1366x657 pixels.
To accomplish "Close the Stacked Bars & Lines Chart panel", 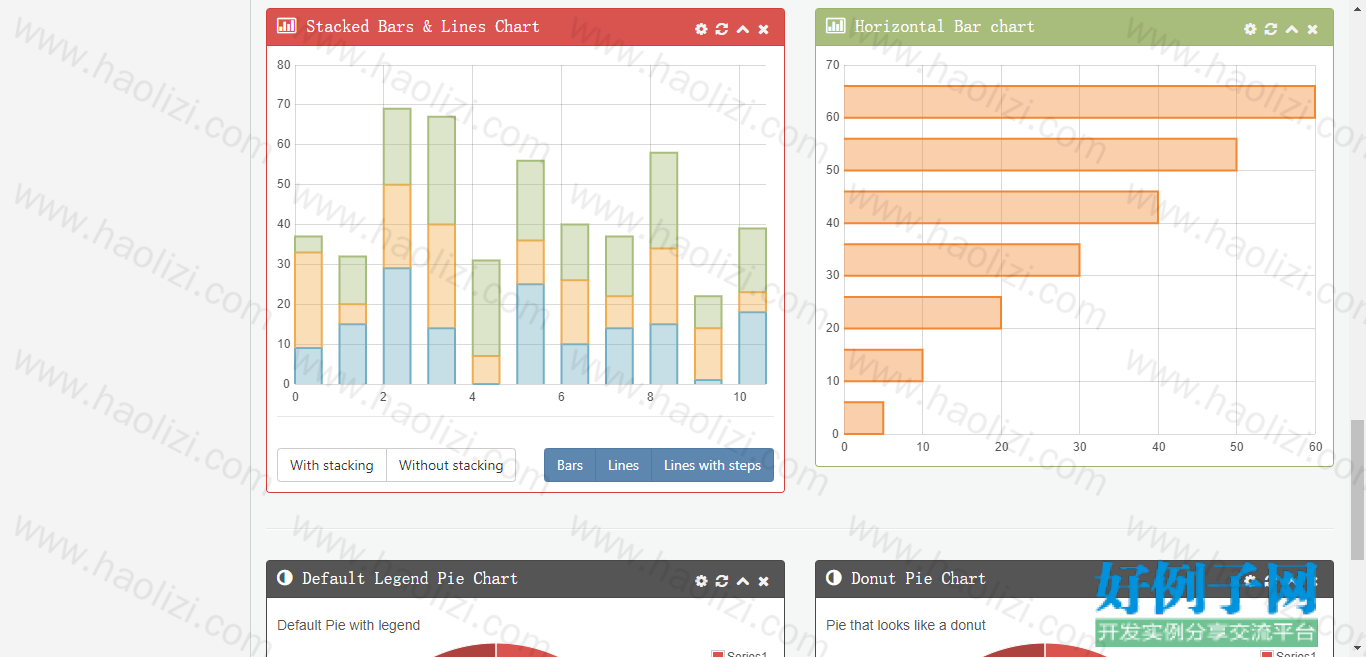I will (764, 29).
